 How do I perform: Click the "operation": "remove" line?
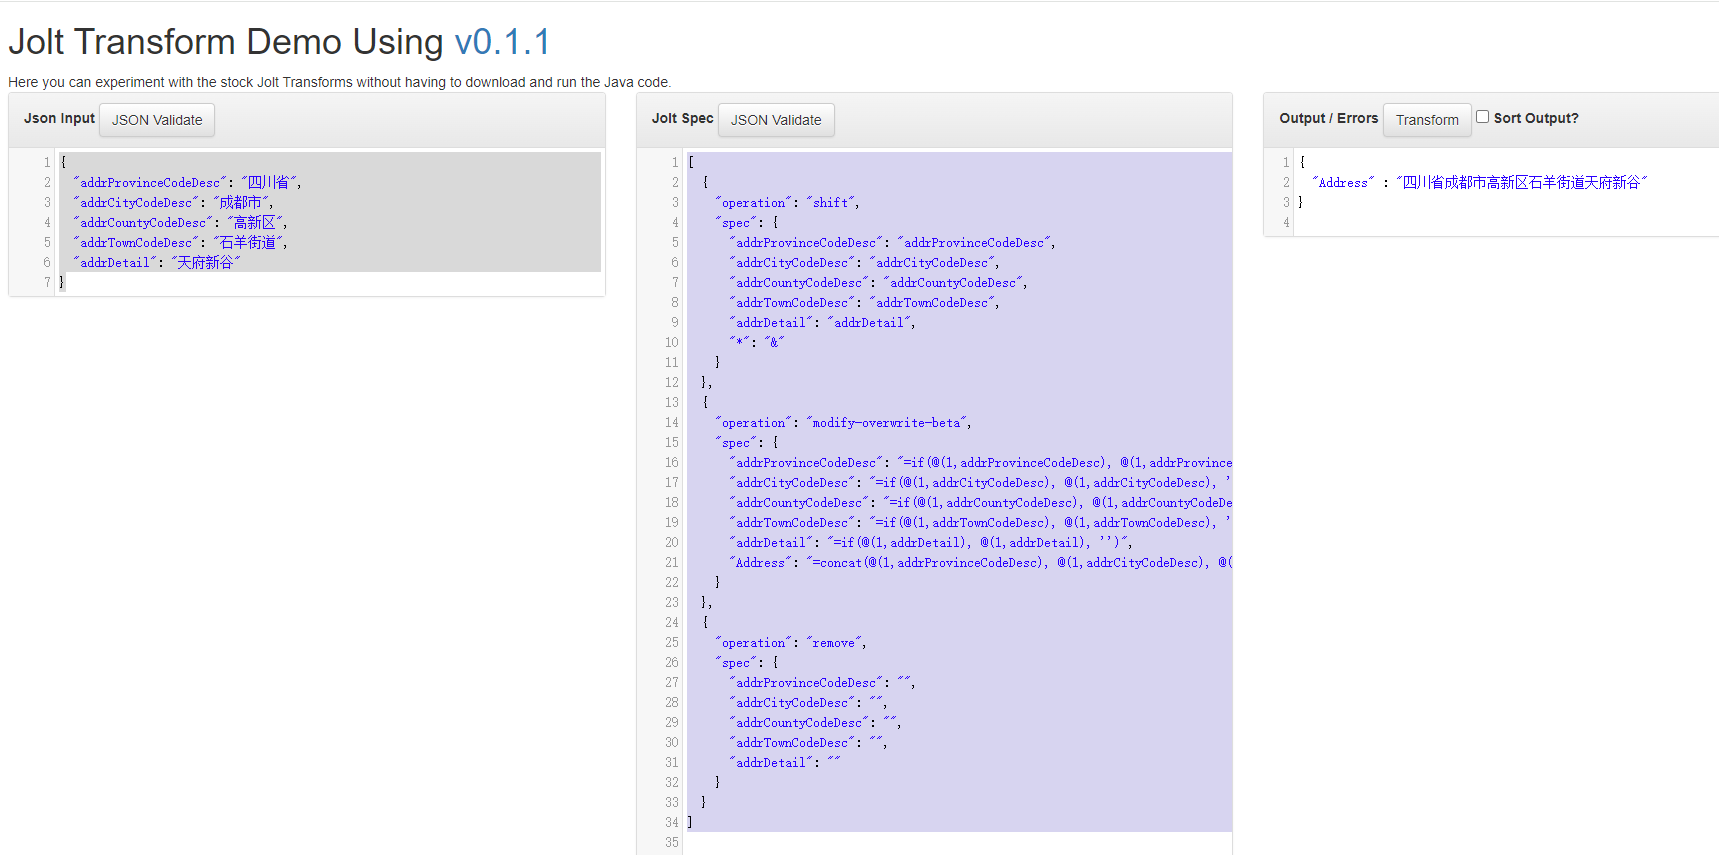tap(791, 642)
